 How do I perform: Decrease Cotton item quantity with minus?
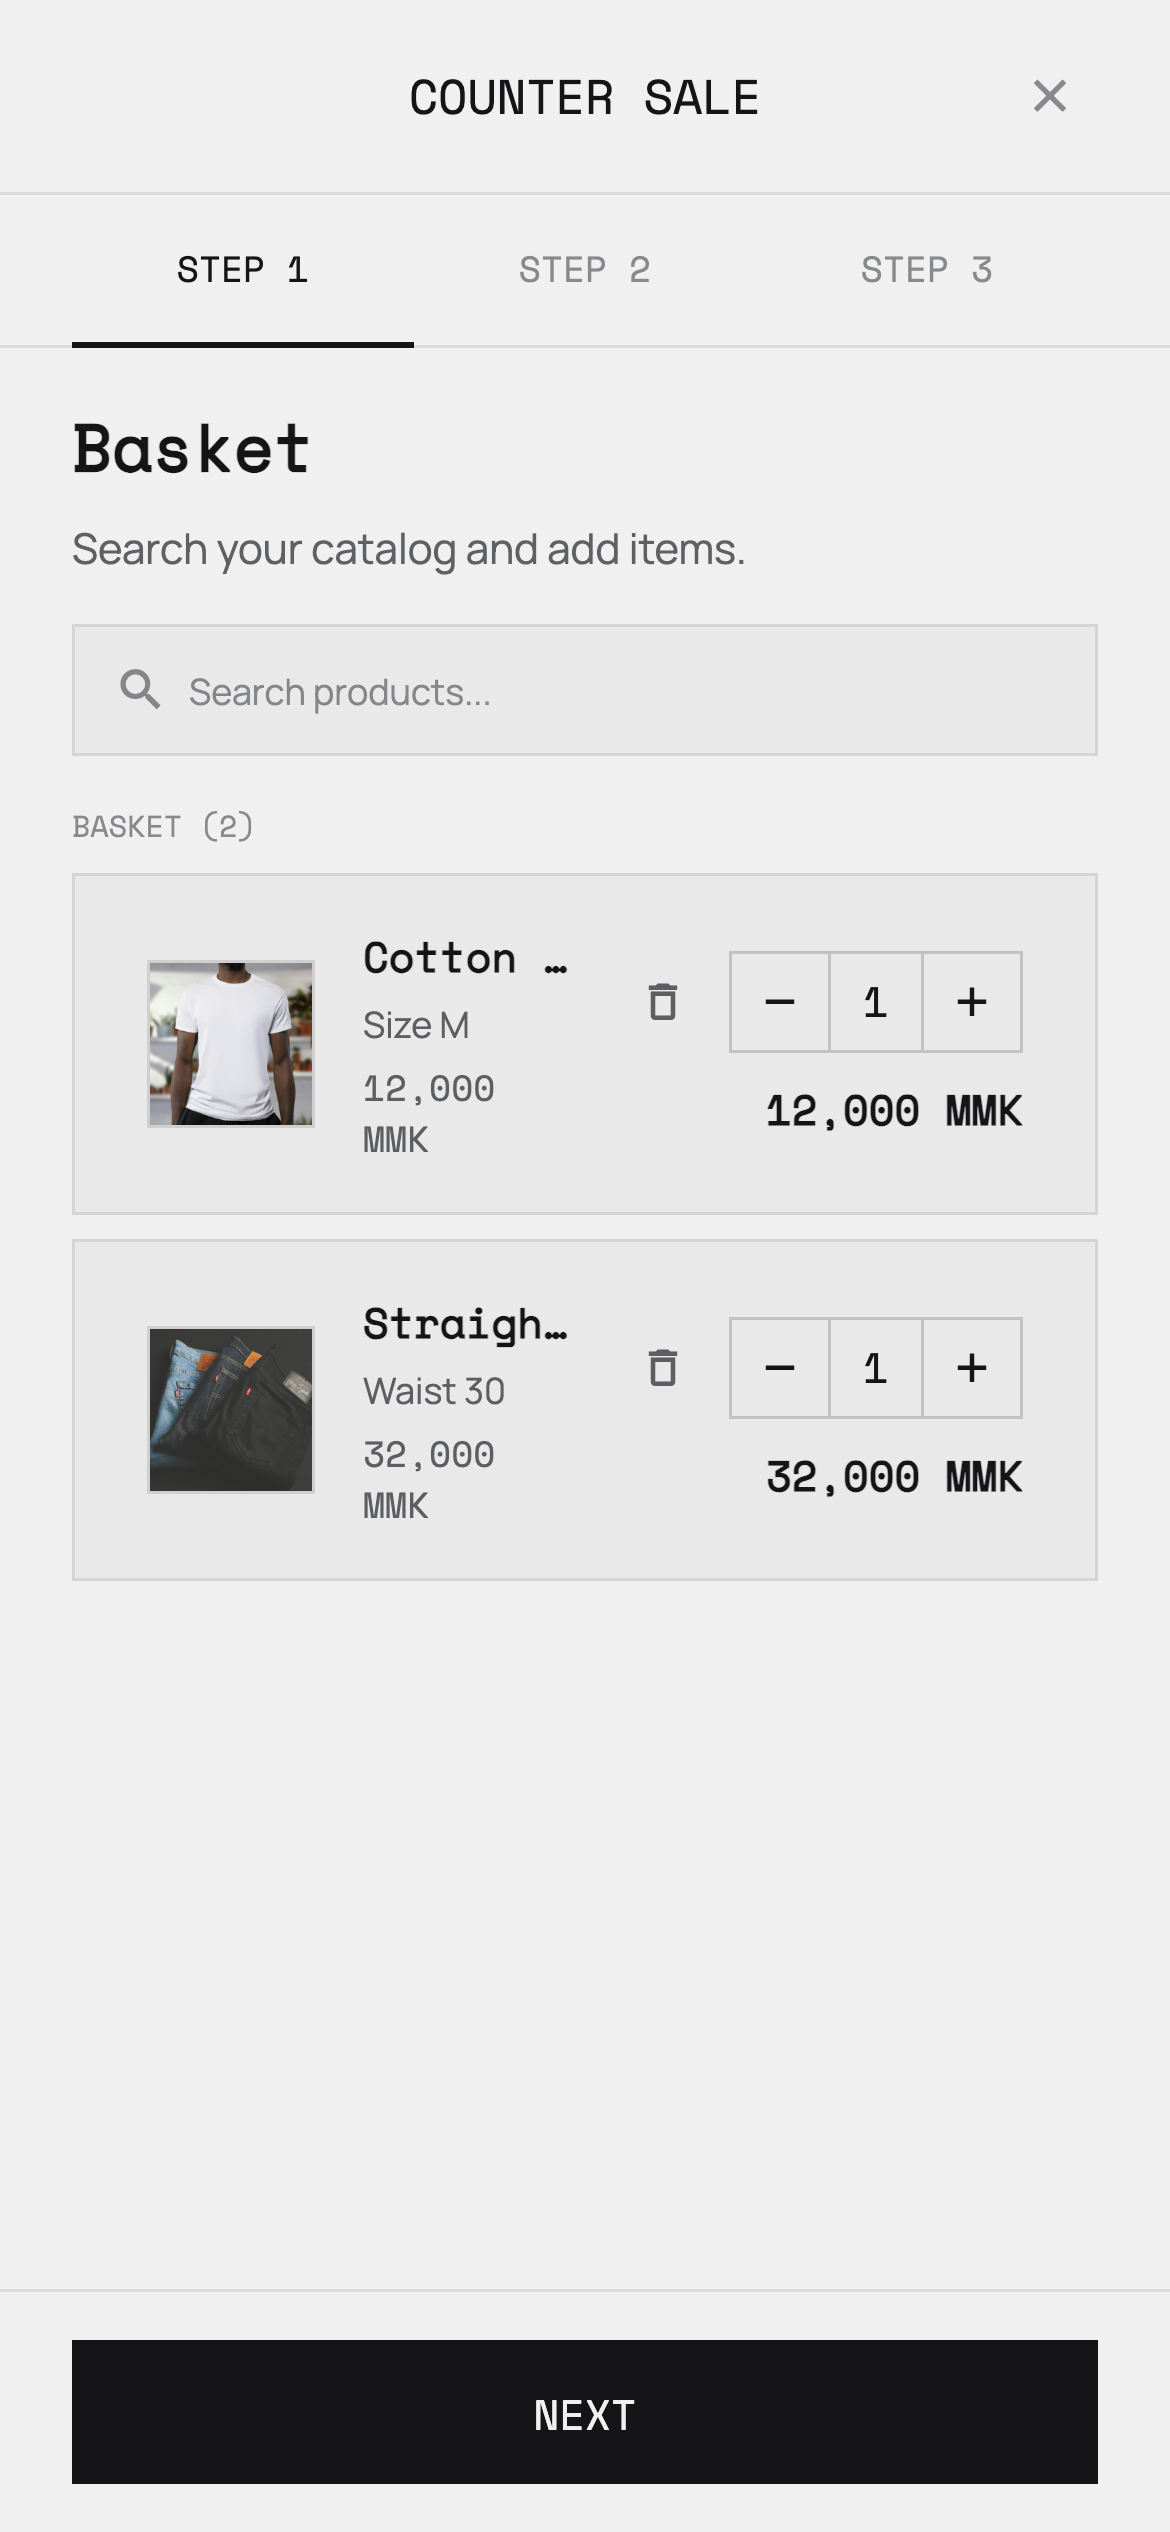pyautogui.click(x=780, y=1002)
